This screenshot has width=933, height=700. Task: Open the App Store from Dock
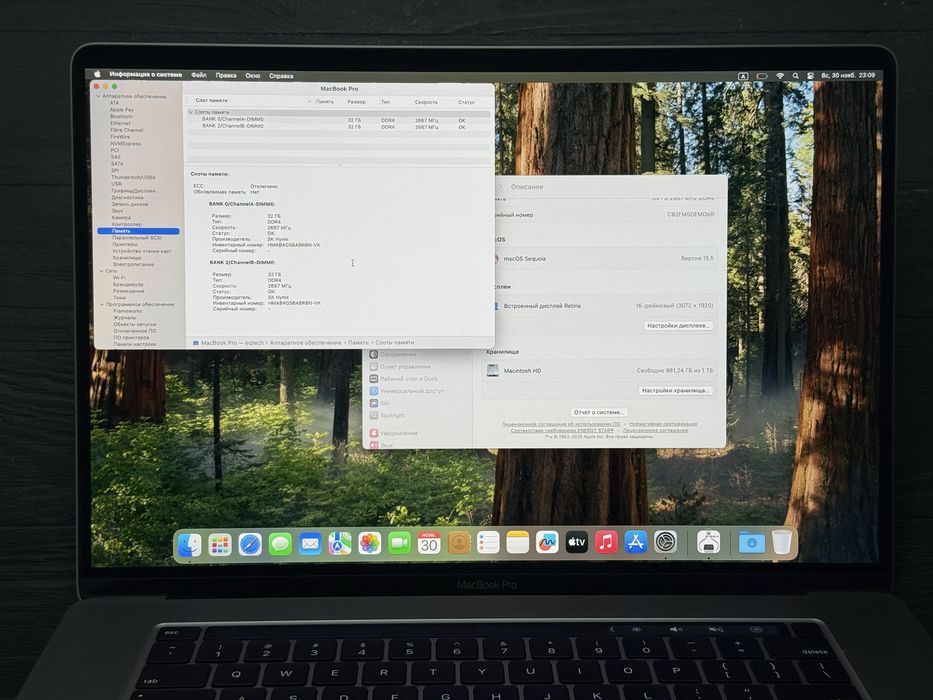point(635,542)
